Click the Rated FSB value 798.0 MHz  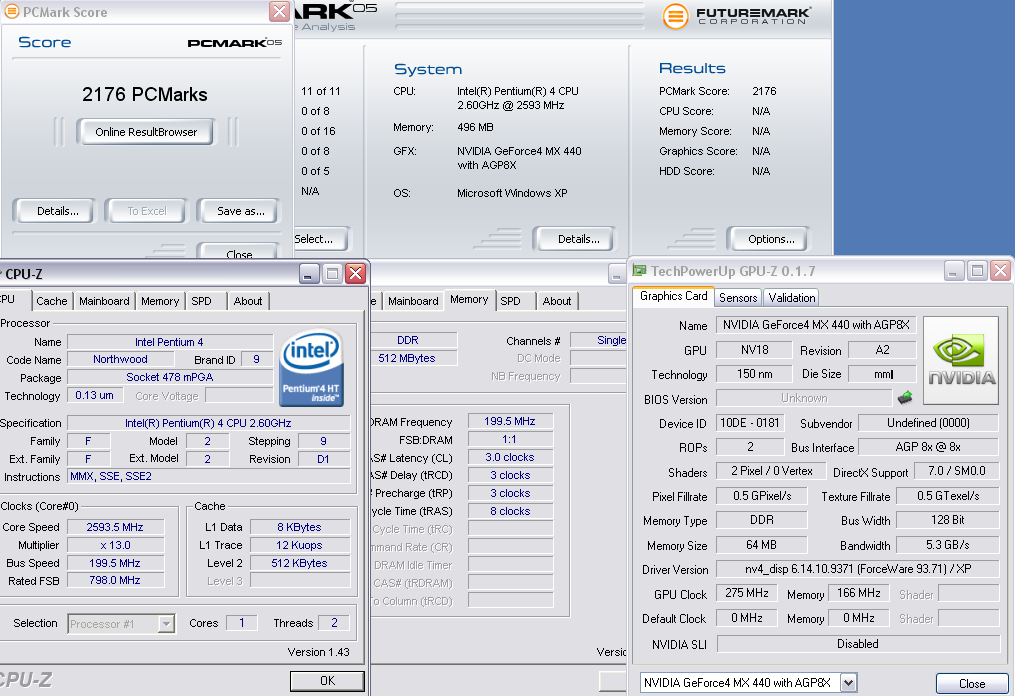tap(115, 581)
